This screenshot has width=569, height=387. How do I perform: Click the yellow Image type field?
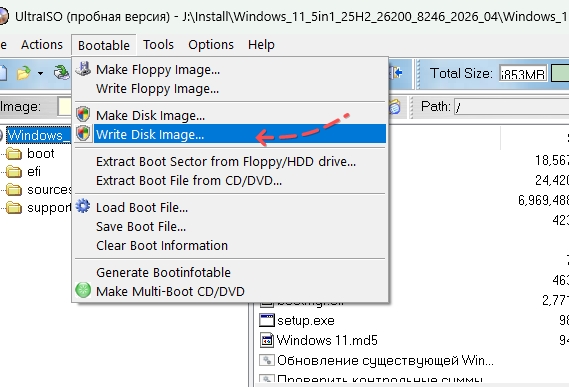64,107
